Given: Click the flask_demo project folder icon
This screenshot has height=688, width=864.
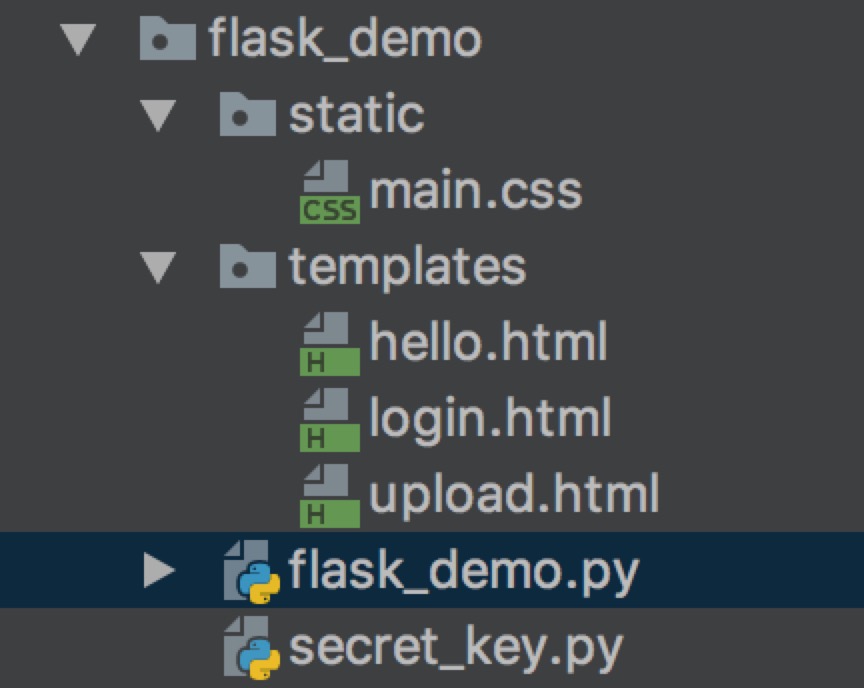Looking at the screenshot, I should (x=170, y=38).
